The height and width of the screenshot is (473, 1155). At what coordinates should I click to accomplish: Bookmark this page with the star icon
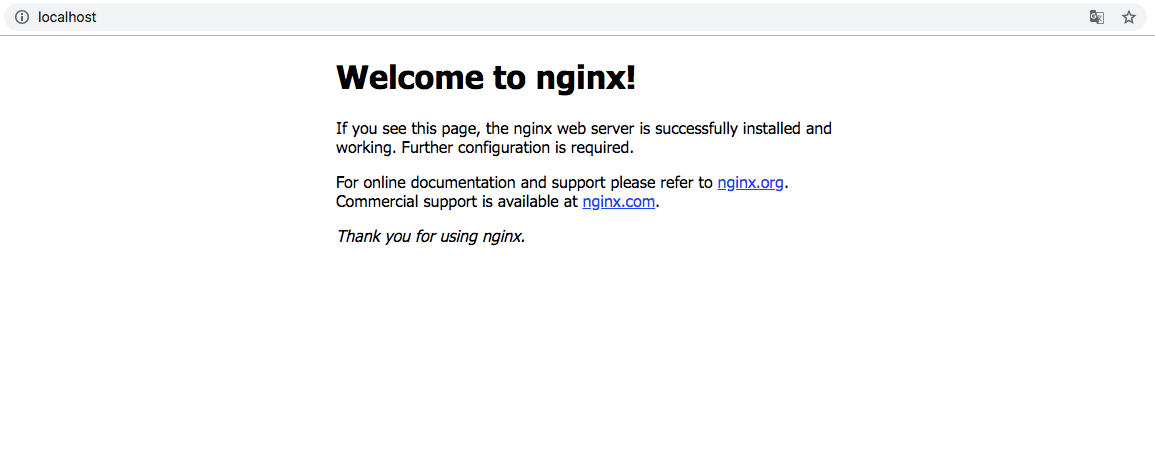coord(1128,17)
